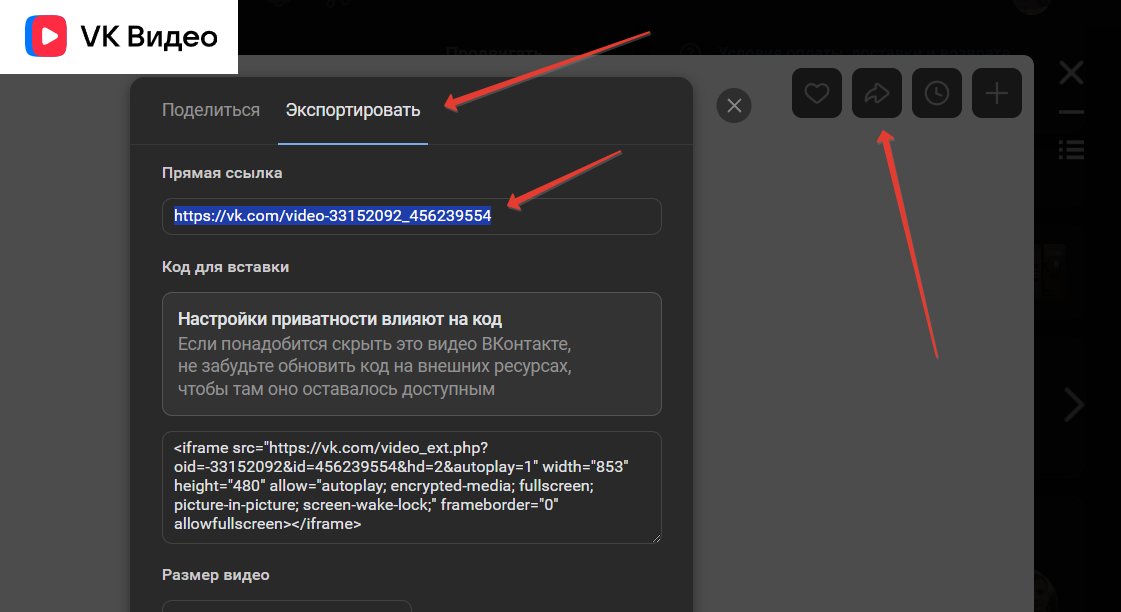Switch to the Поделиться tab

[211, 110]
